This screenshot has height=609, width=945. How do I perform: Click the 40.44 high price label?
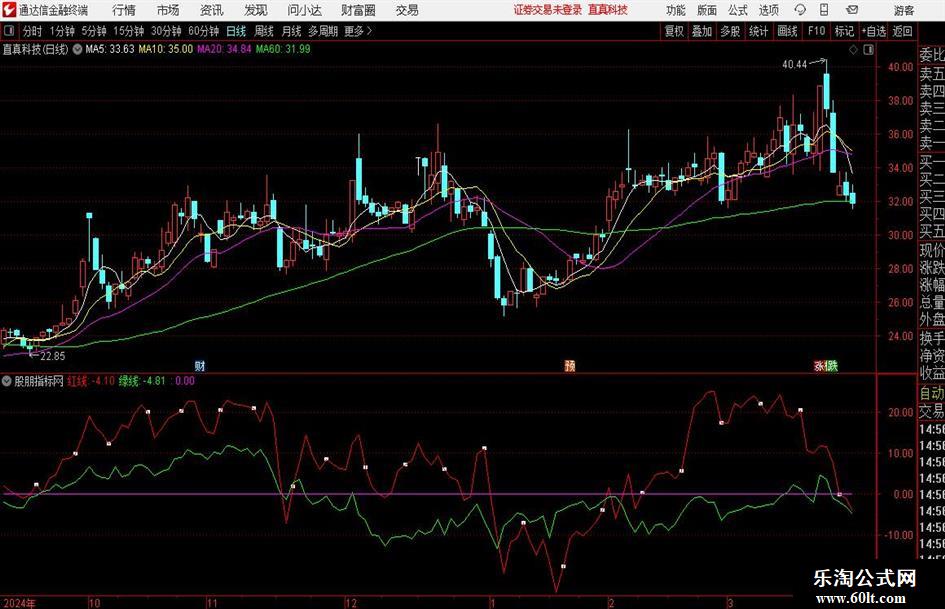click(794, 65)
